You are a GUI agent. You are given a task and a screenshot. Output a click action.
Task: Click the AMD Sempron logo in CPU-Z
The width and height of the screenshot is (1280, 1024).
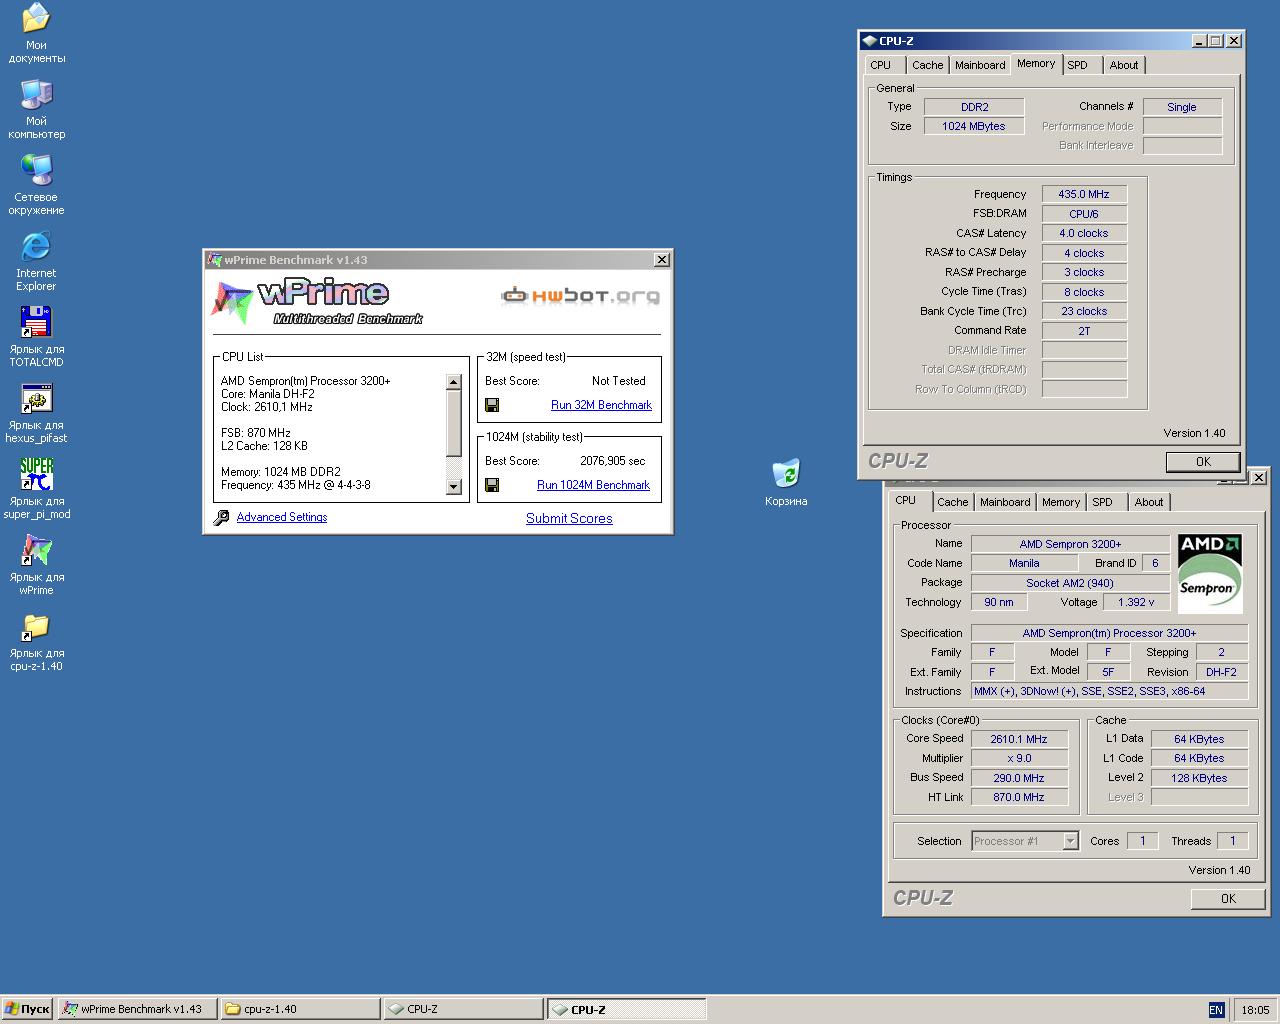pos(1210,574)
